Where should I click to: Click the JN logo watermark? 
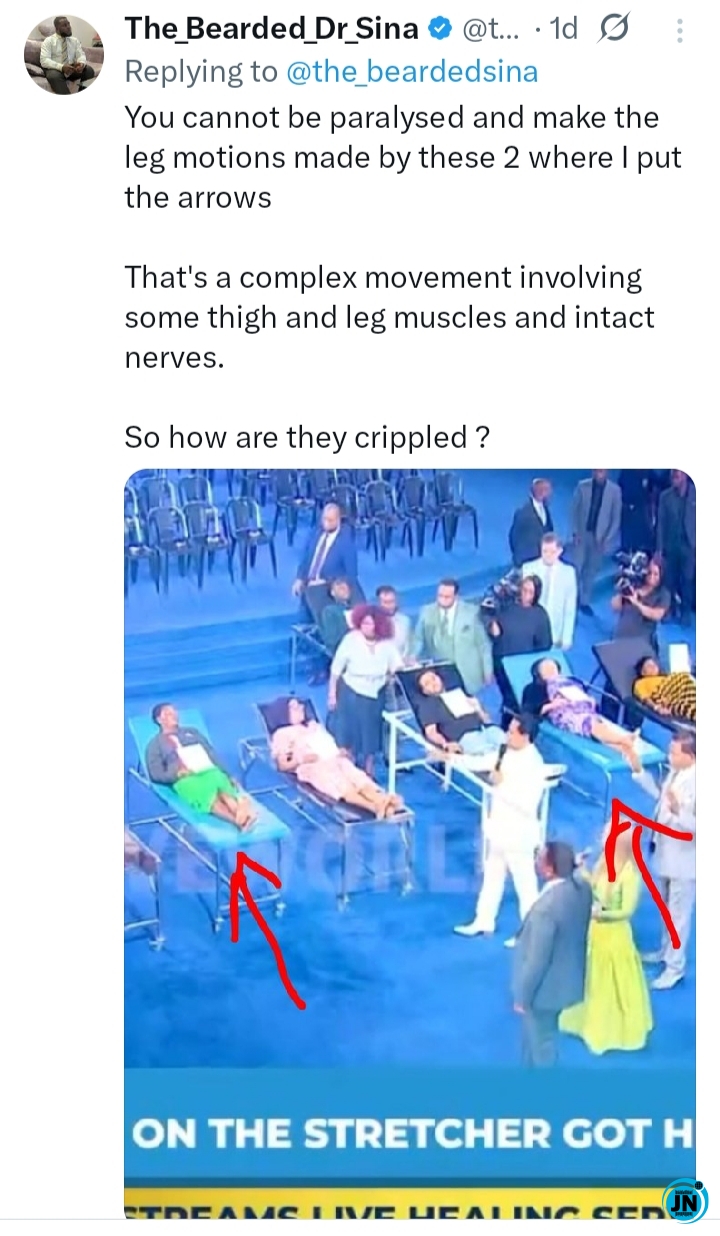pyautogui.click(x=685, y=1201)
